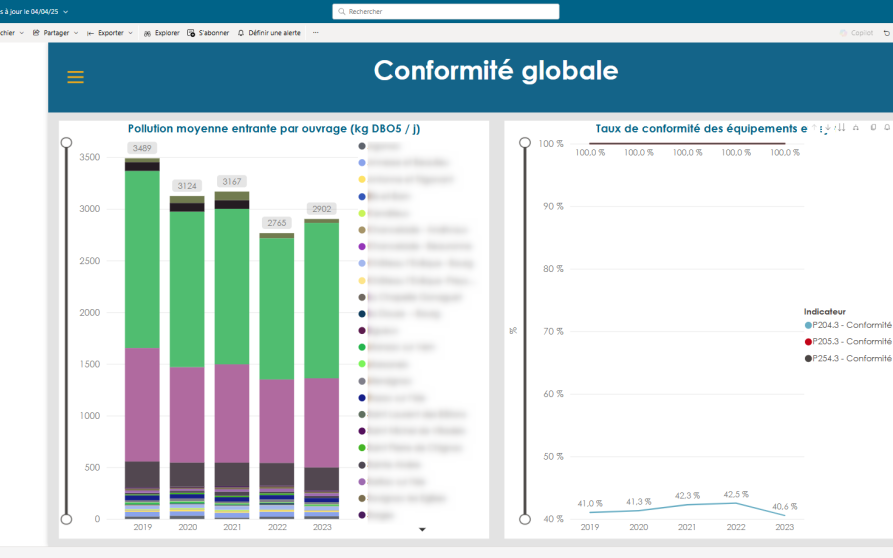
Task: Select the bottom handle of pollution chart zoom slider
Action: [x=67, y=519]
